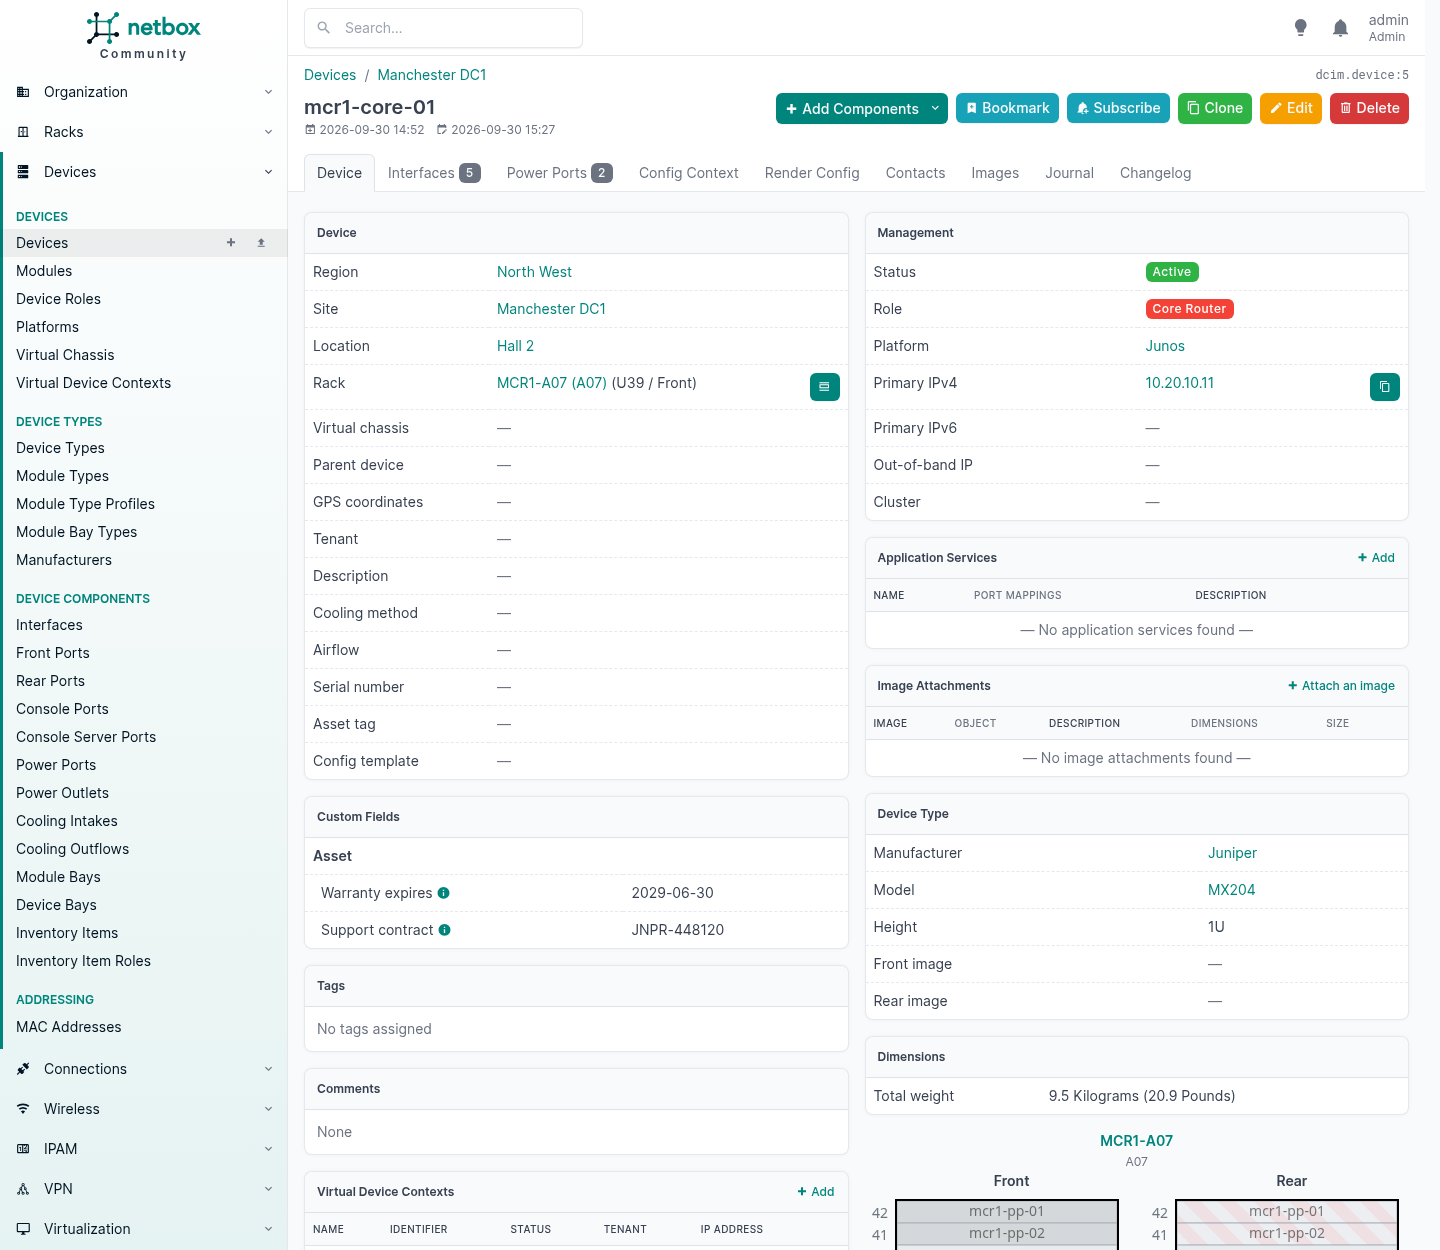Click the Connections menu icon
The image size is (1440, 1250).
tap(23, 1069)
